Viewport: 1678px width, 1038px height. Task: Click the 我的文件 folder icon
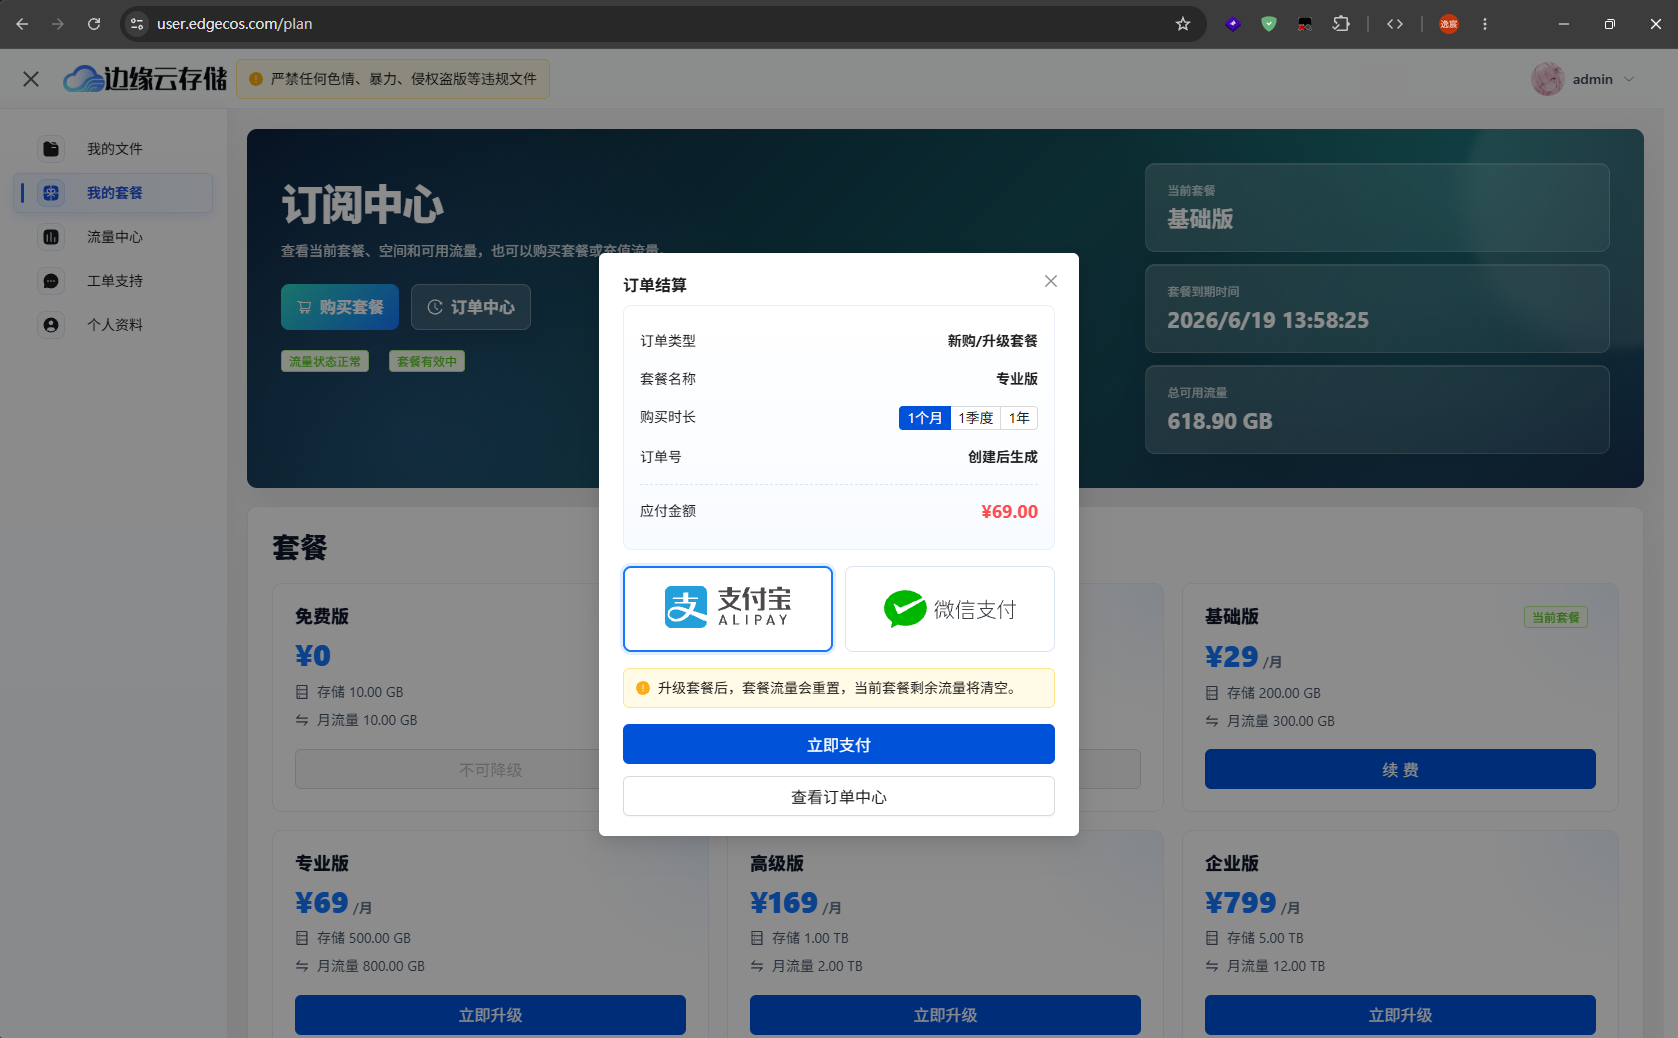click(51, 149)
